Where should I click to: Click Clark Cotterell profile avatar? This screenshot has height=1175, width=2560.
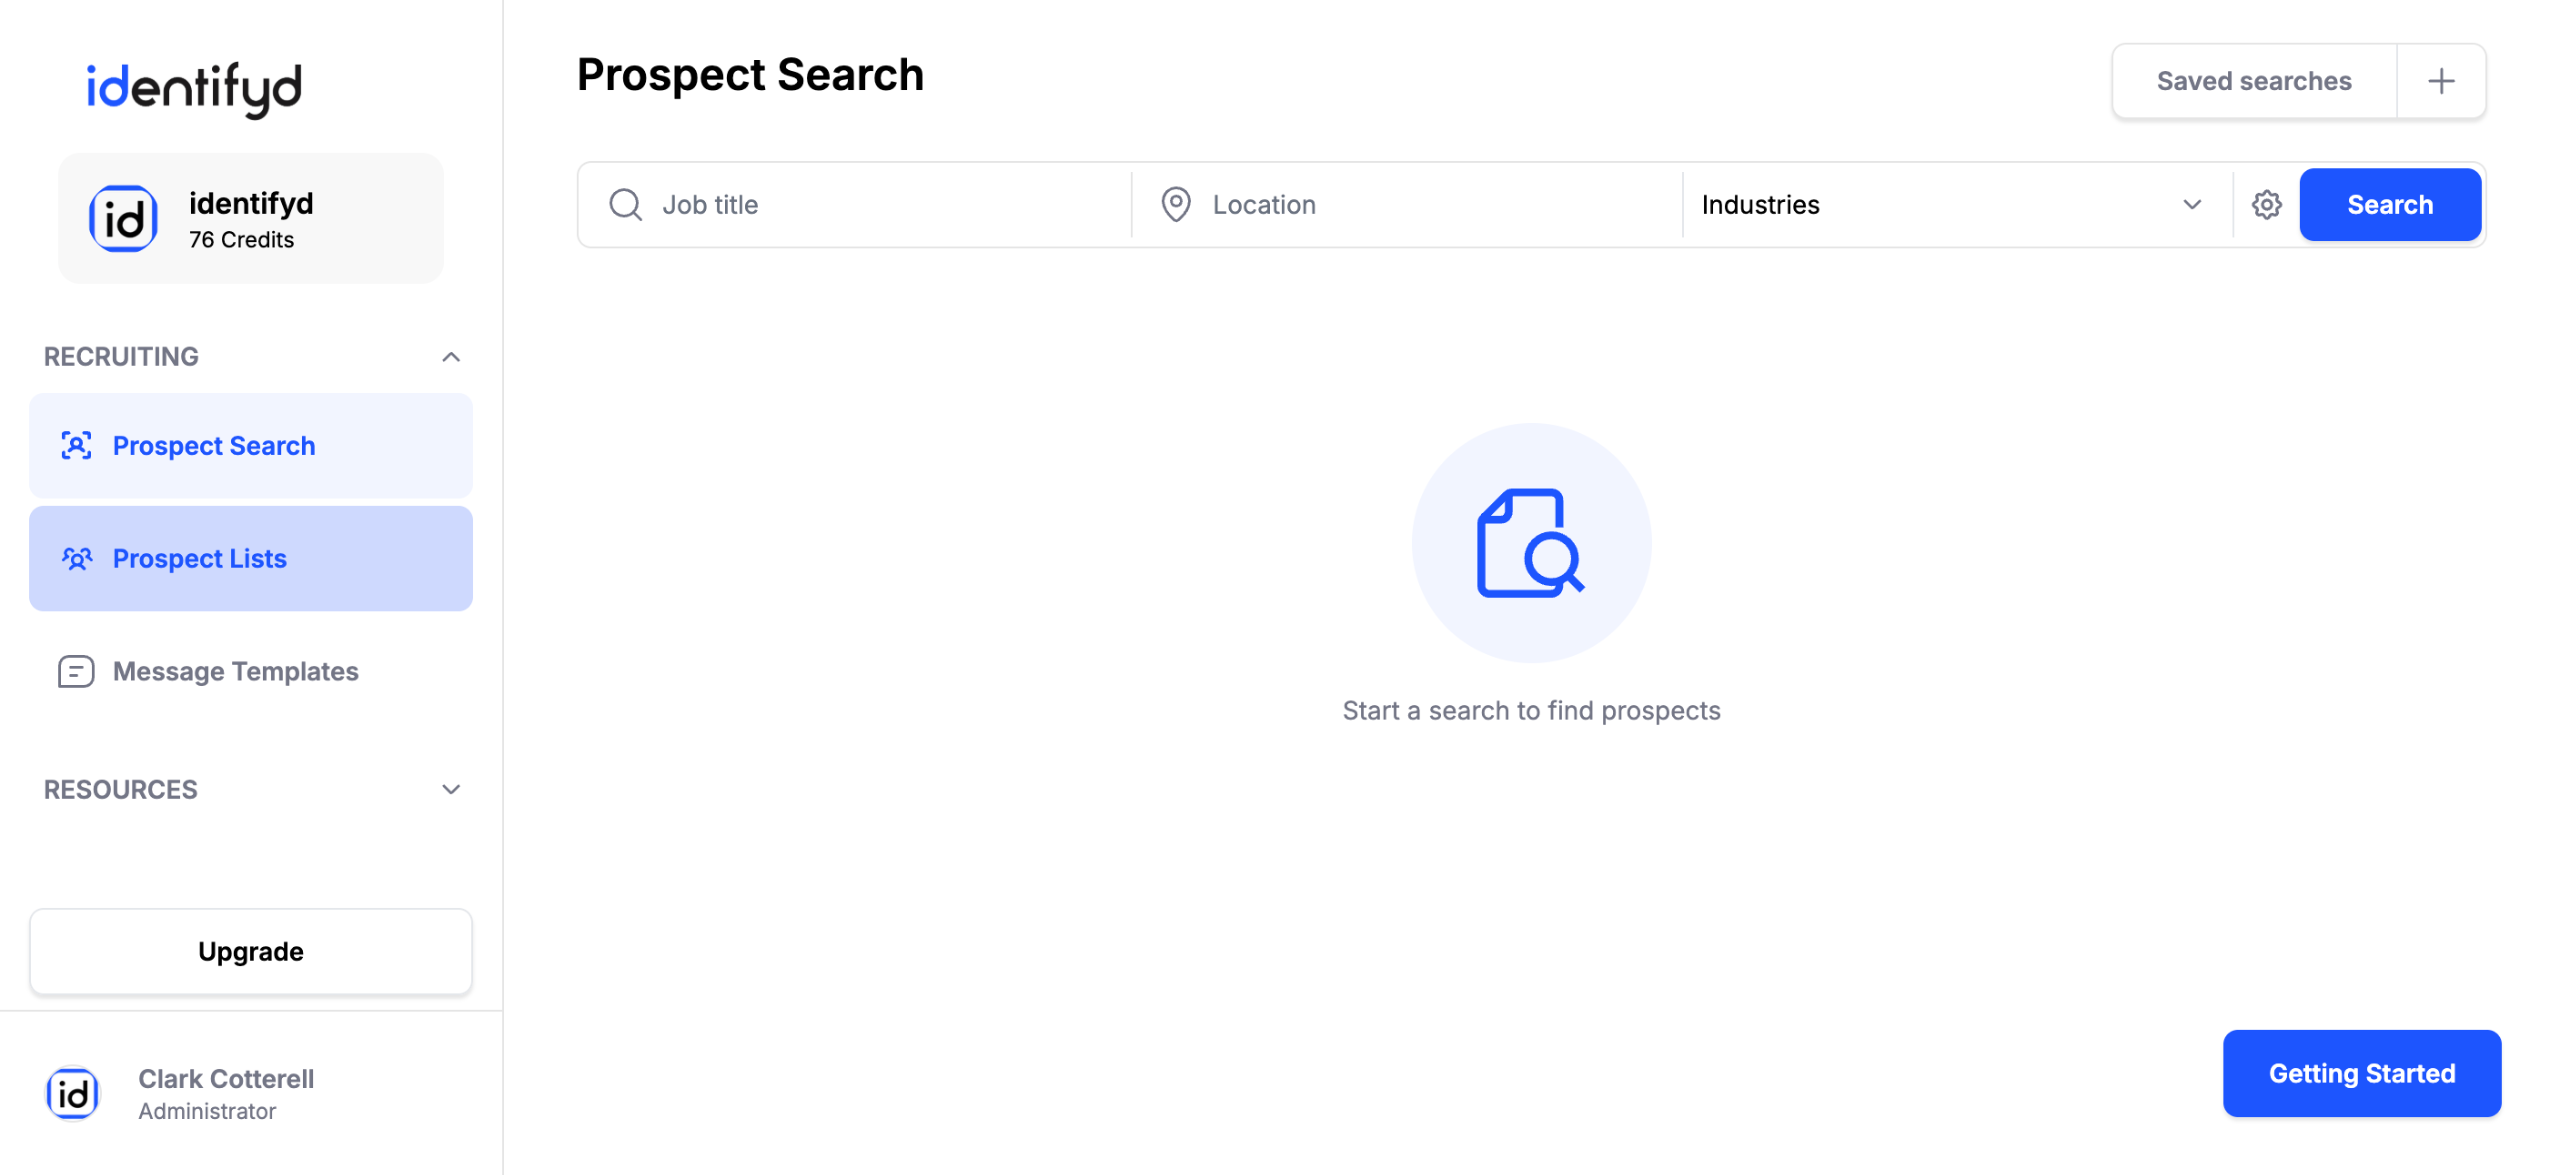coord(73,1094)
